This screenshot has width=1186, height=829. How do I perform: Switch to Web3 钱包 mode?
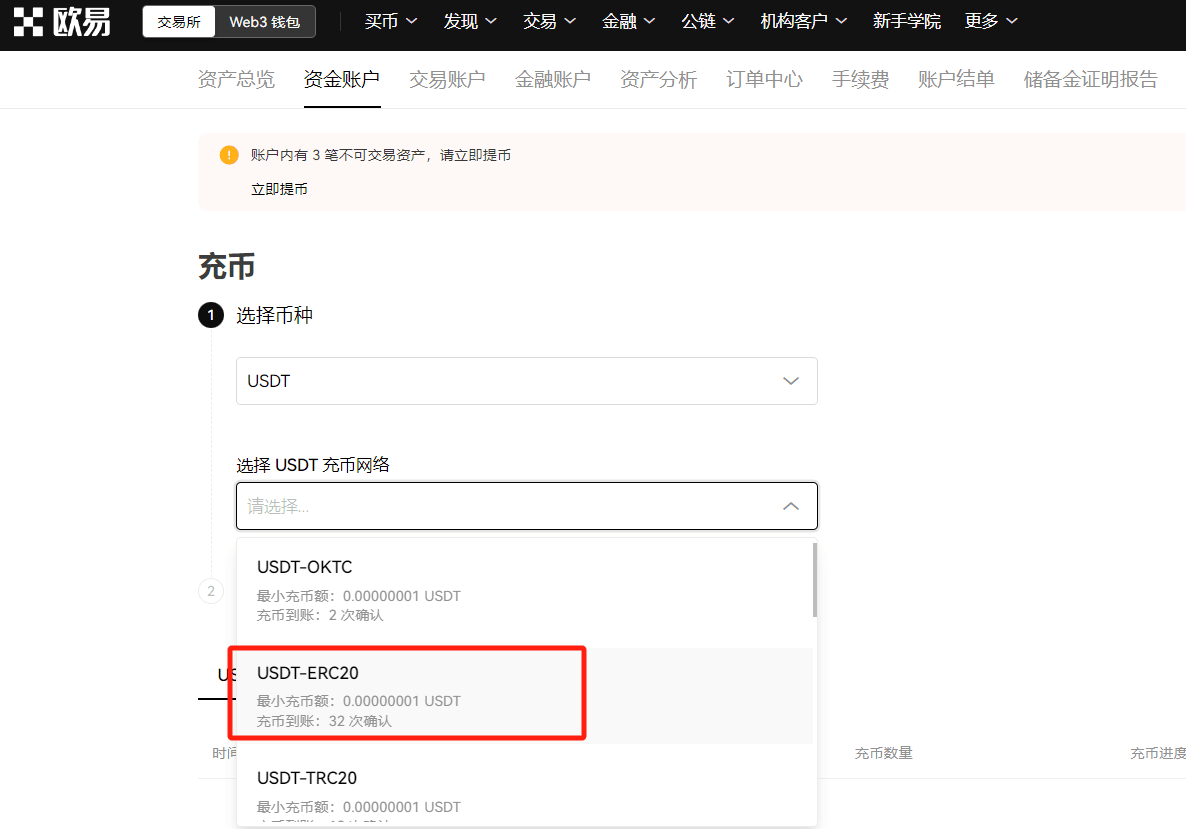[265, 22]
